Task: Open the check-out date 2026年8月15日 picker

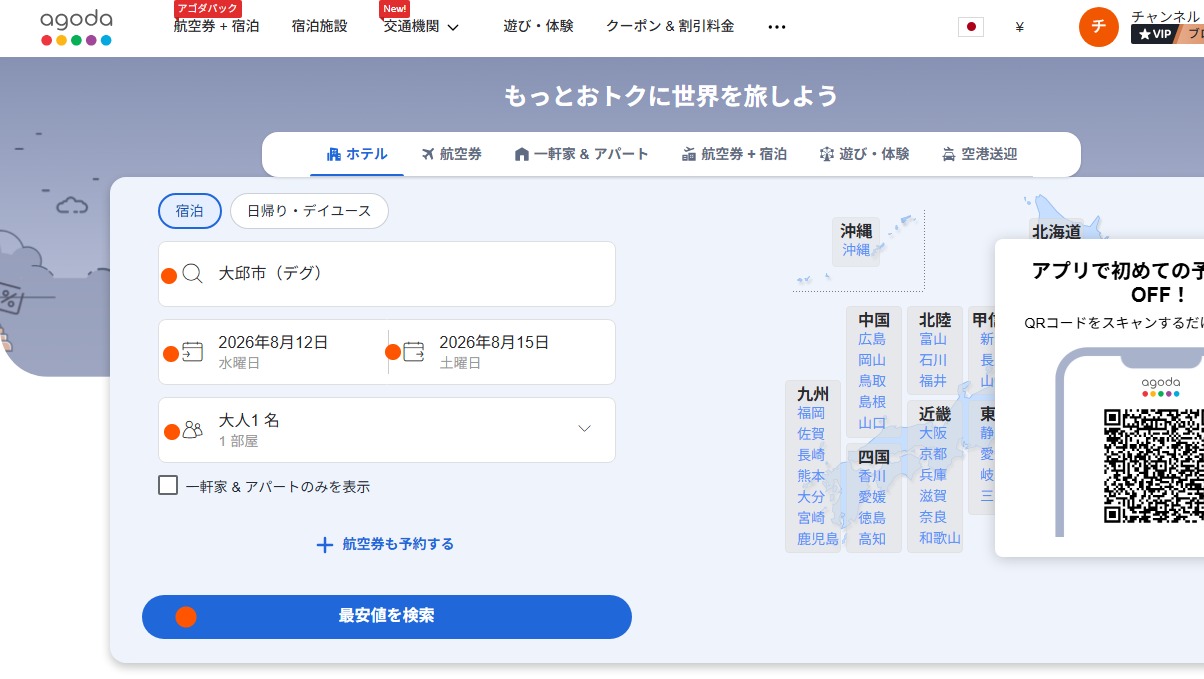Action: click(x=501, y=352)
